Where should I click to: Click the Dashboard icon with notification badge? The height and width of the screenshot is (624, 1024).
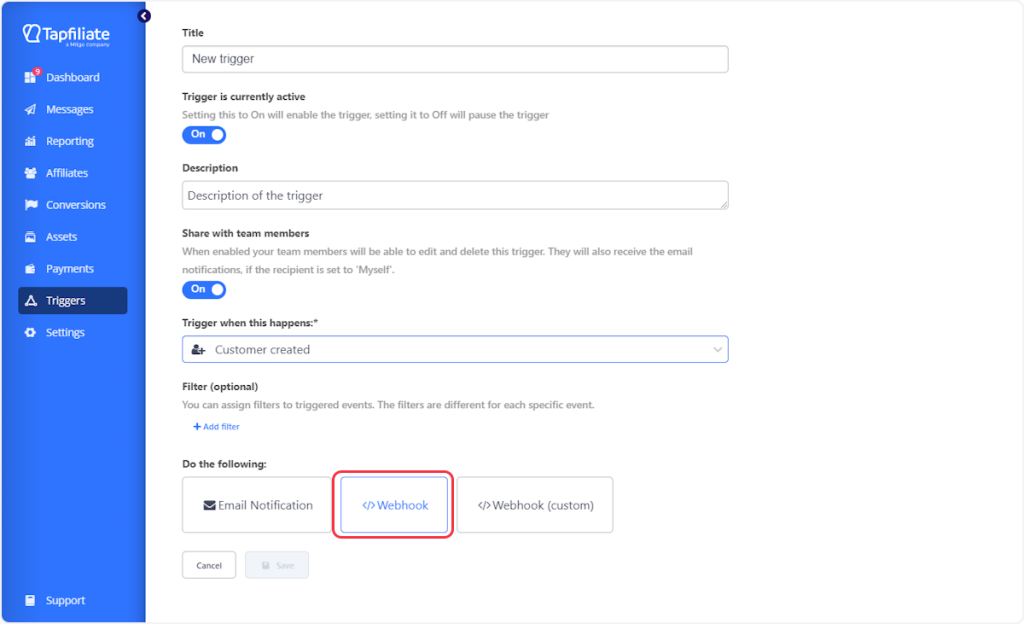pos(31,77)
